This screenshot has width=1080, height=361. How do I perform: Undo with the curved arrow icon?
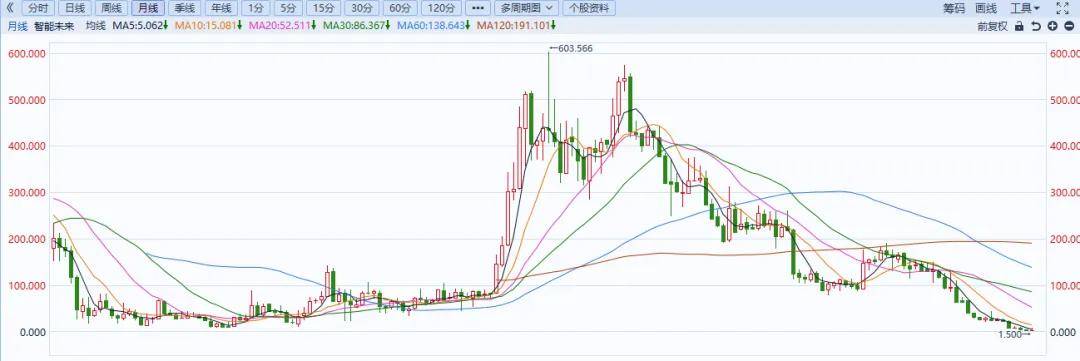[1036, 26]
